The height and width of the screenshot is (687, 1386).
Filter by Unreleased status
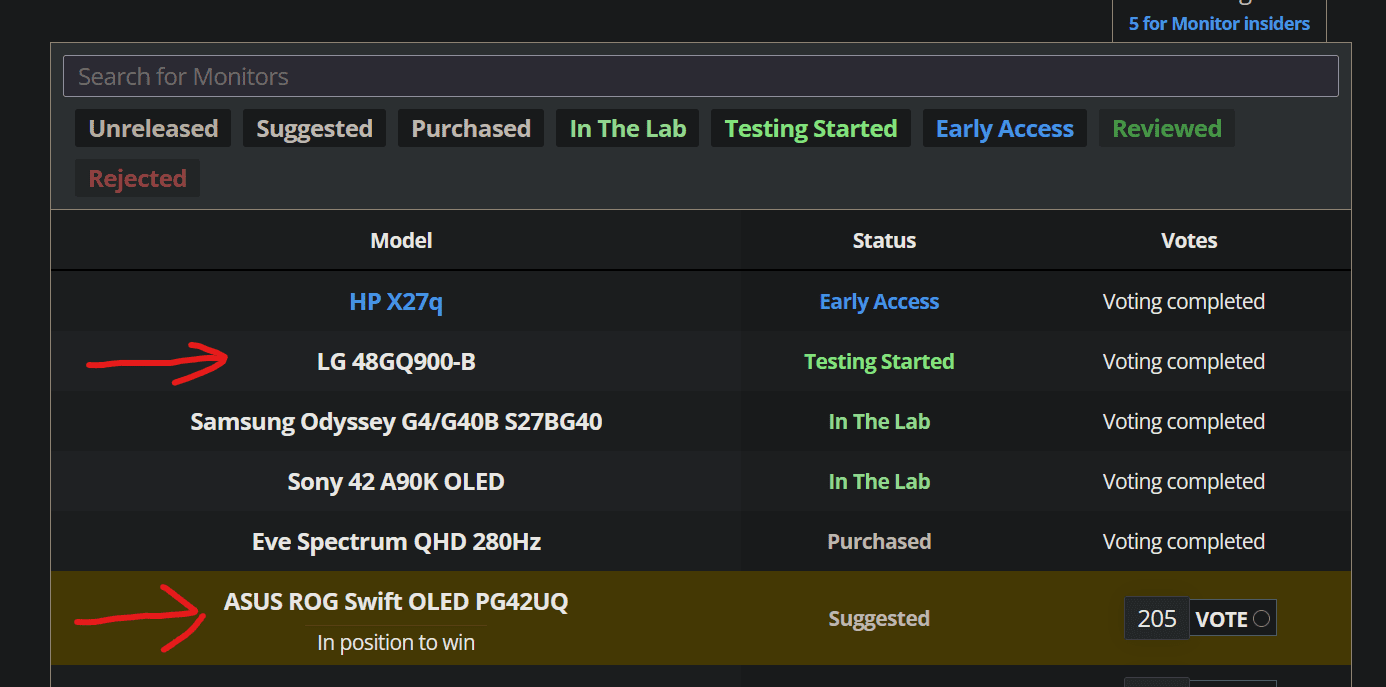click(x=153, y=128)
